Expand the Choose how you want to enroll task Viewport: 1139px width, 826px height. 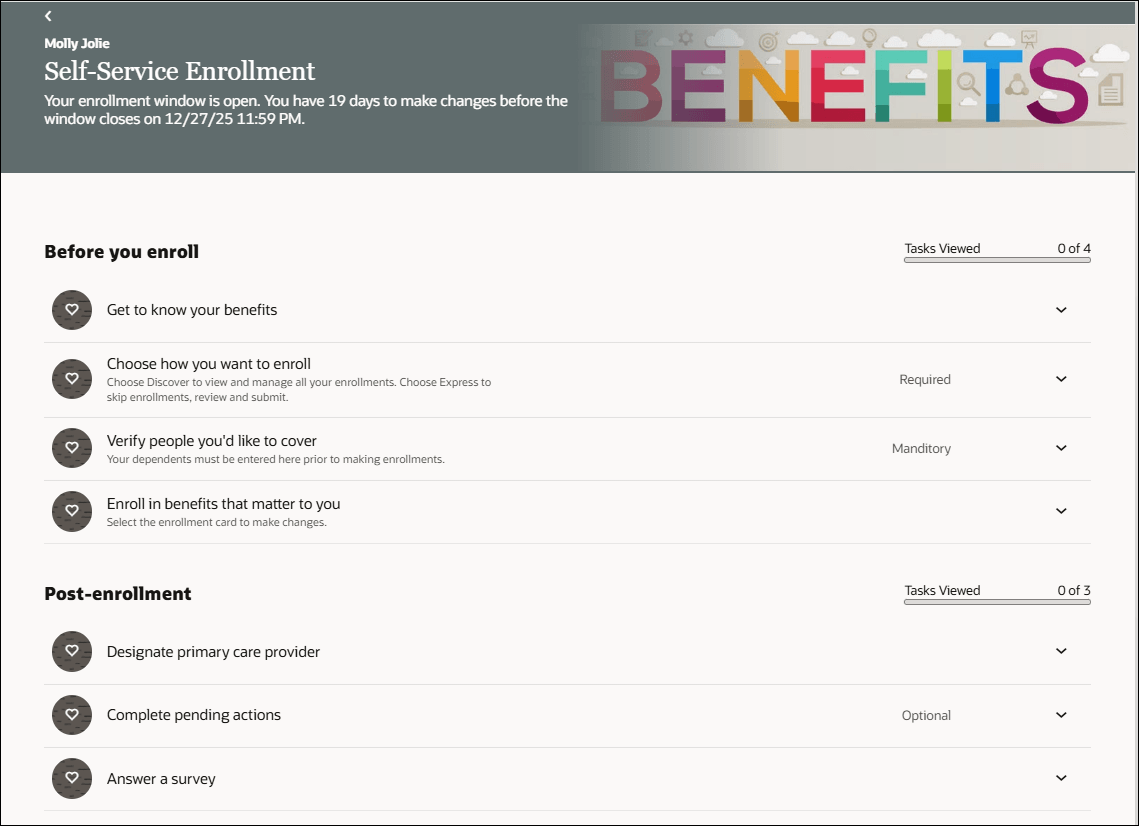[x=1061, y=379]
